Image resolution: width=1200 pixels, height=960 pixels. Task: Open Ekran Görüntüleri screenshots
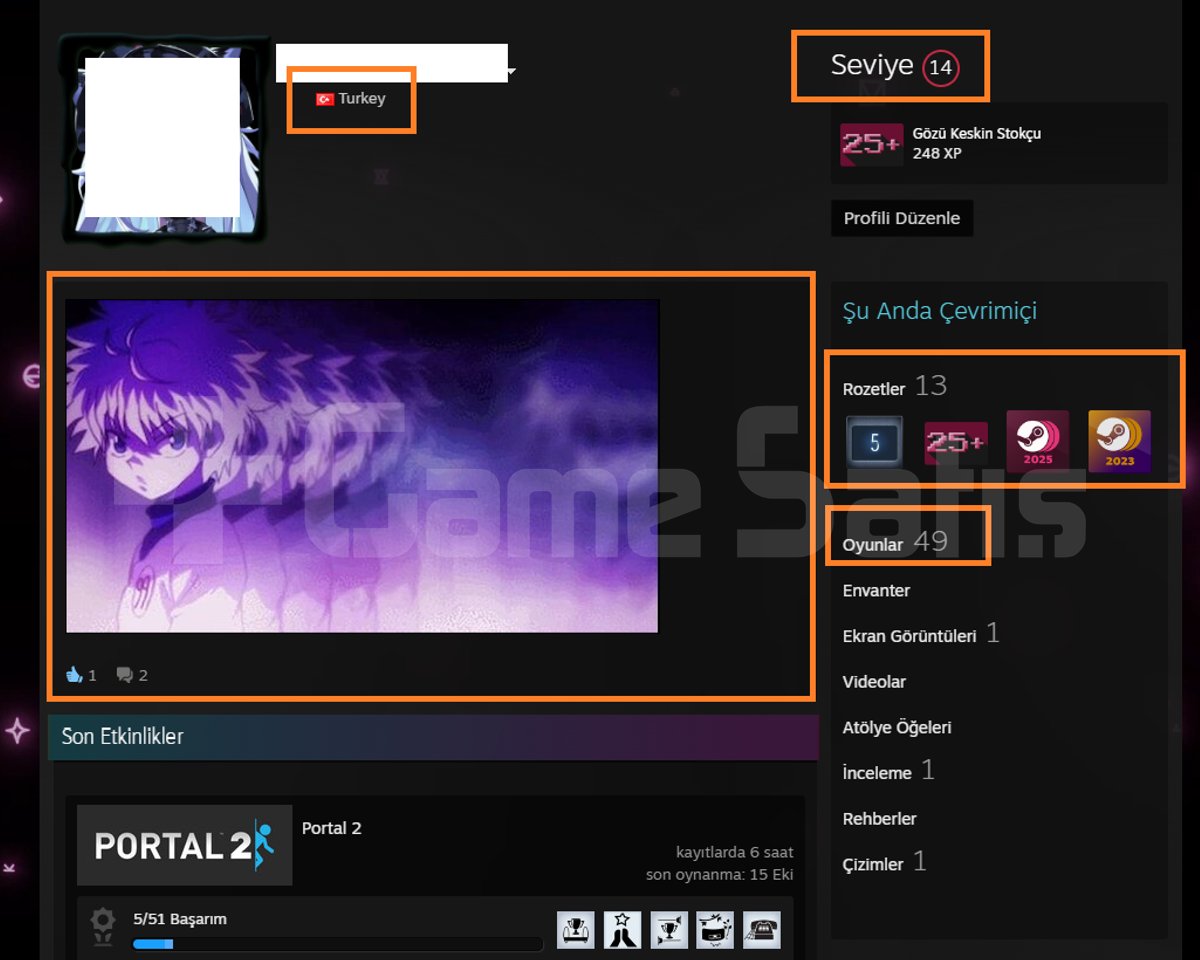909,636
